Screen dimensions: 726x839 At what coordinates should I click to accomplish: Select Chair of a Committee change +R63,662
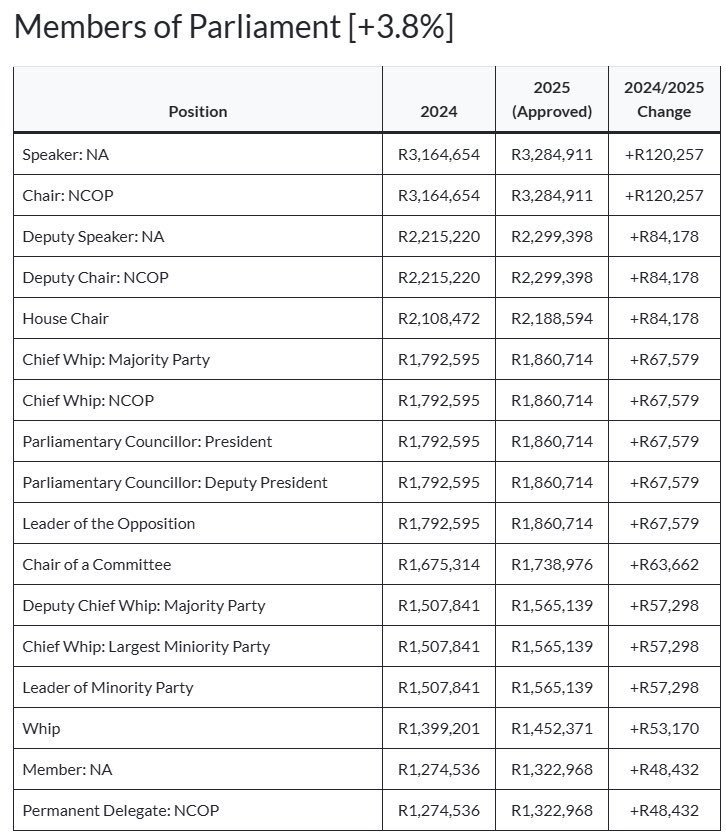coord(664,565)
